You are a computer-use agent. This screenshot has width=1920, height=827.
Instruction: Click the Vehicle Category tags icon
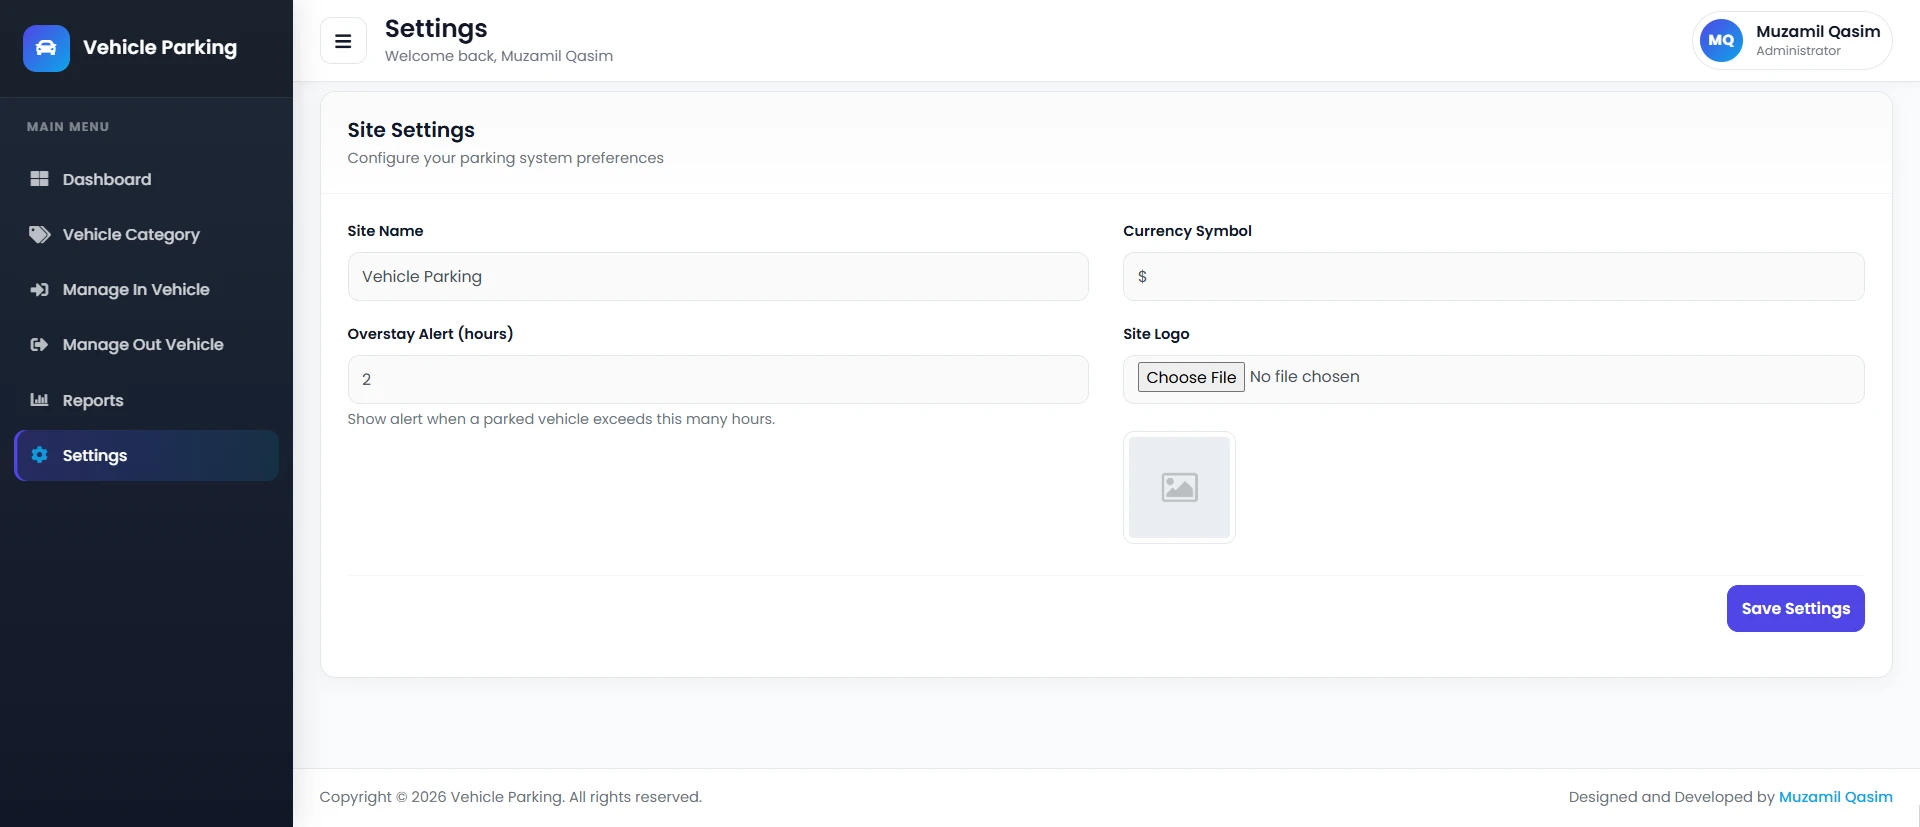[x=39, y=234]
